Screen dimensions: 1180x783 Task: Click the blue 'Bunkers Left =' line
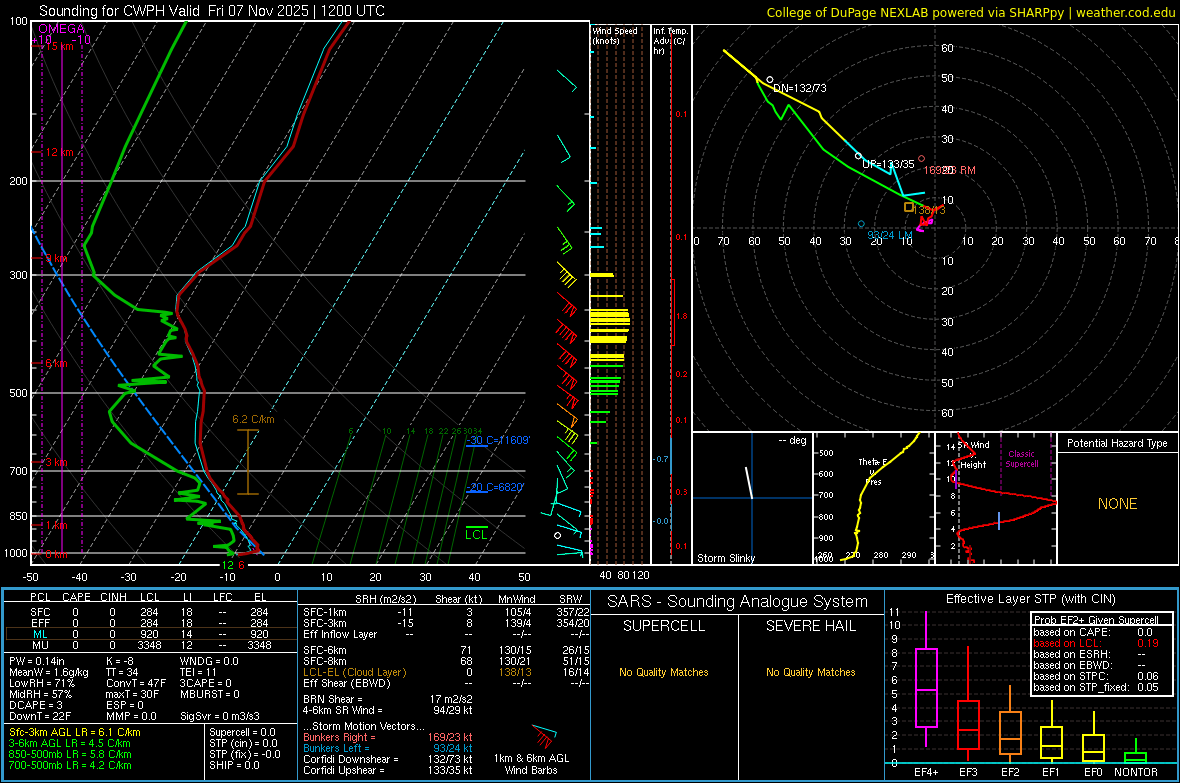click(x=388, y=748)
